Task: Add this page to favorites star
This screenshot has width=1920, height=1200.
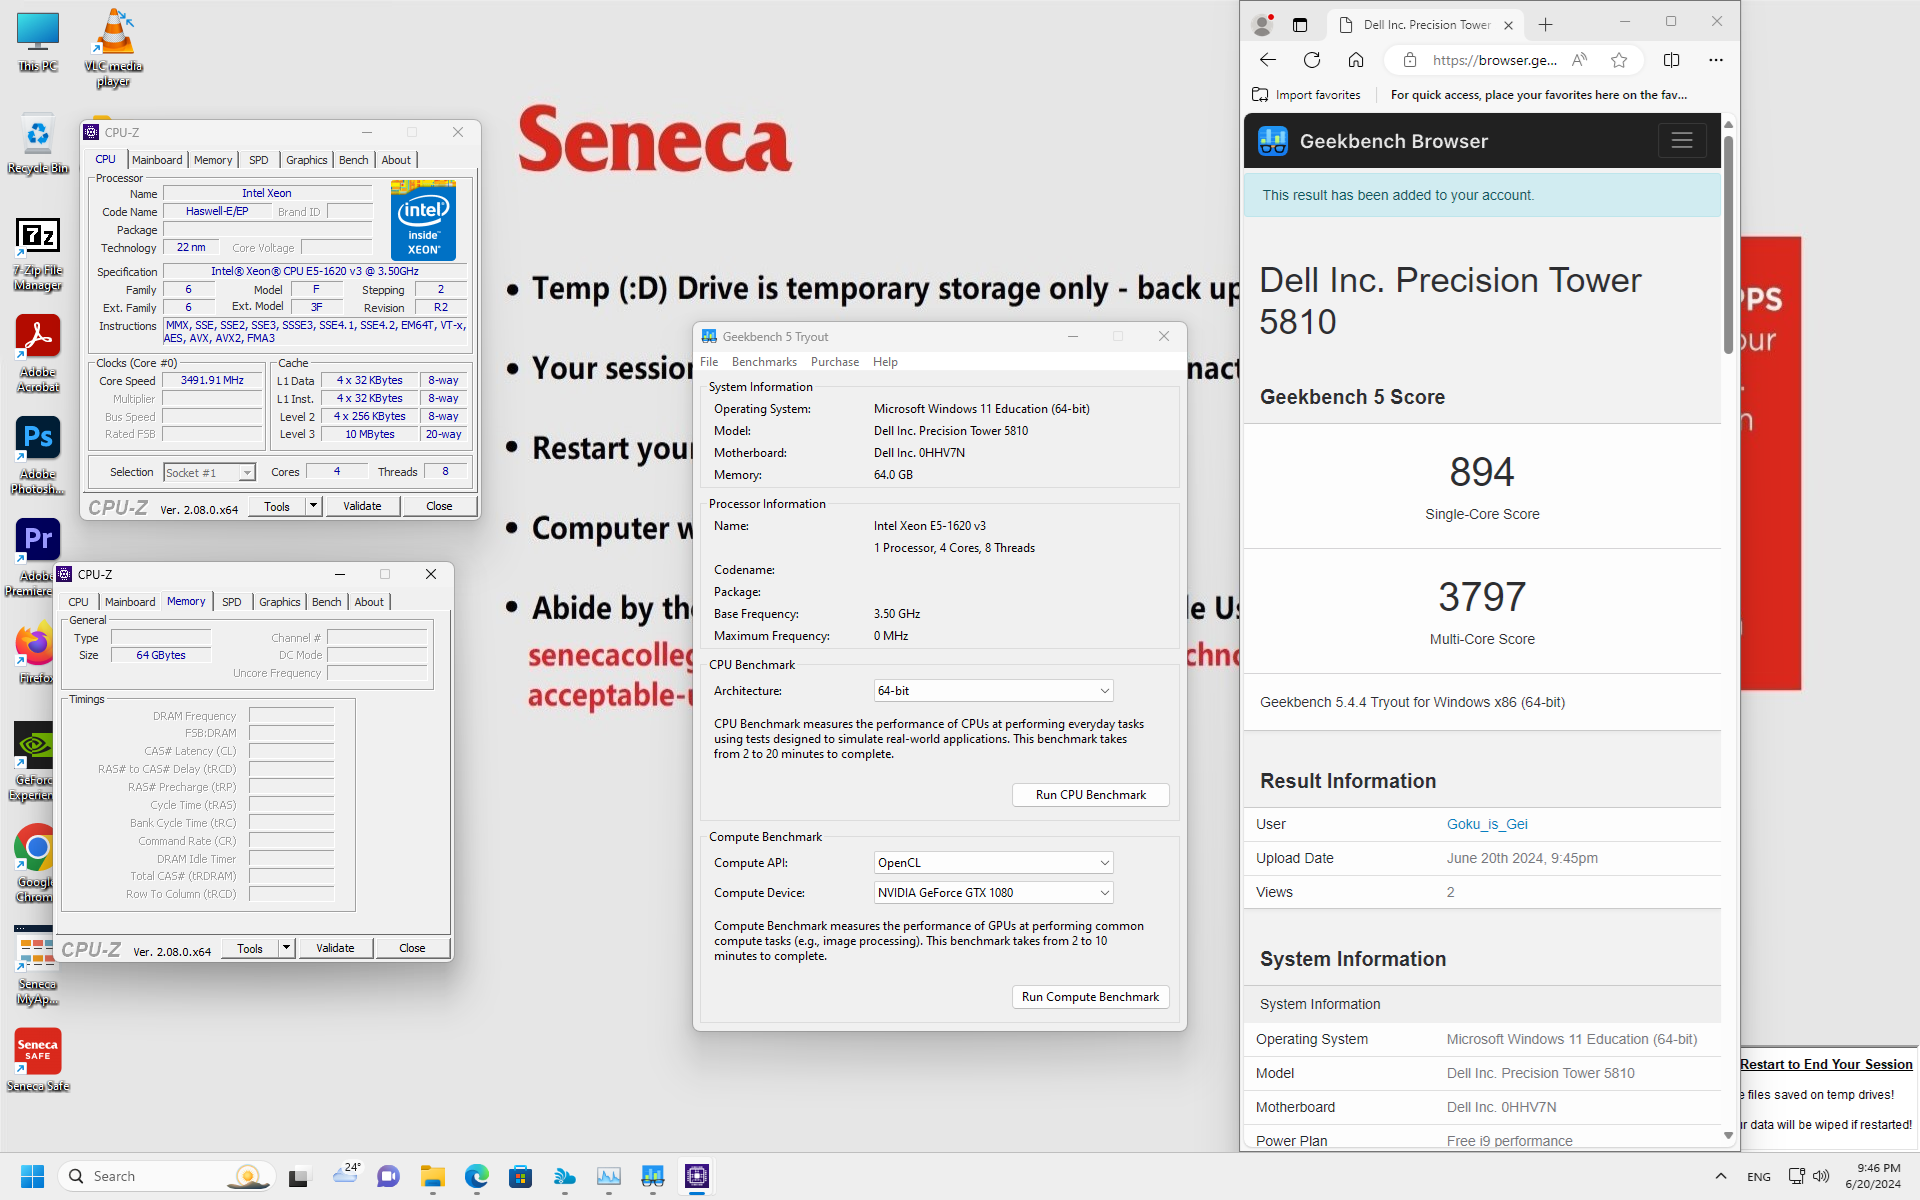Action: 1619,60
